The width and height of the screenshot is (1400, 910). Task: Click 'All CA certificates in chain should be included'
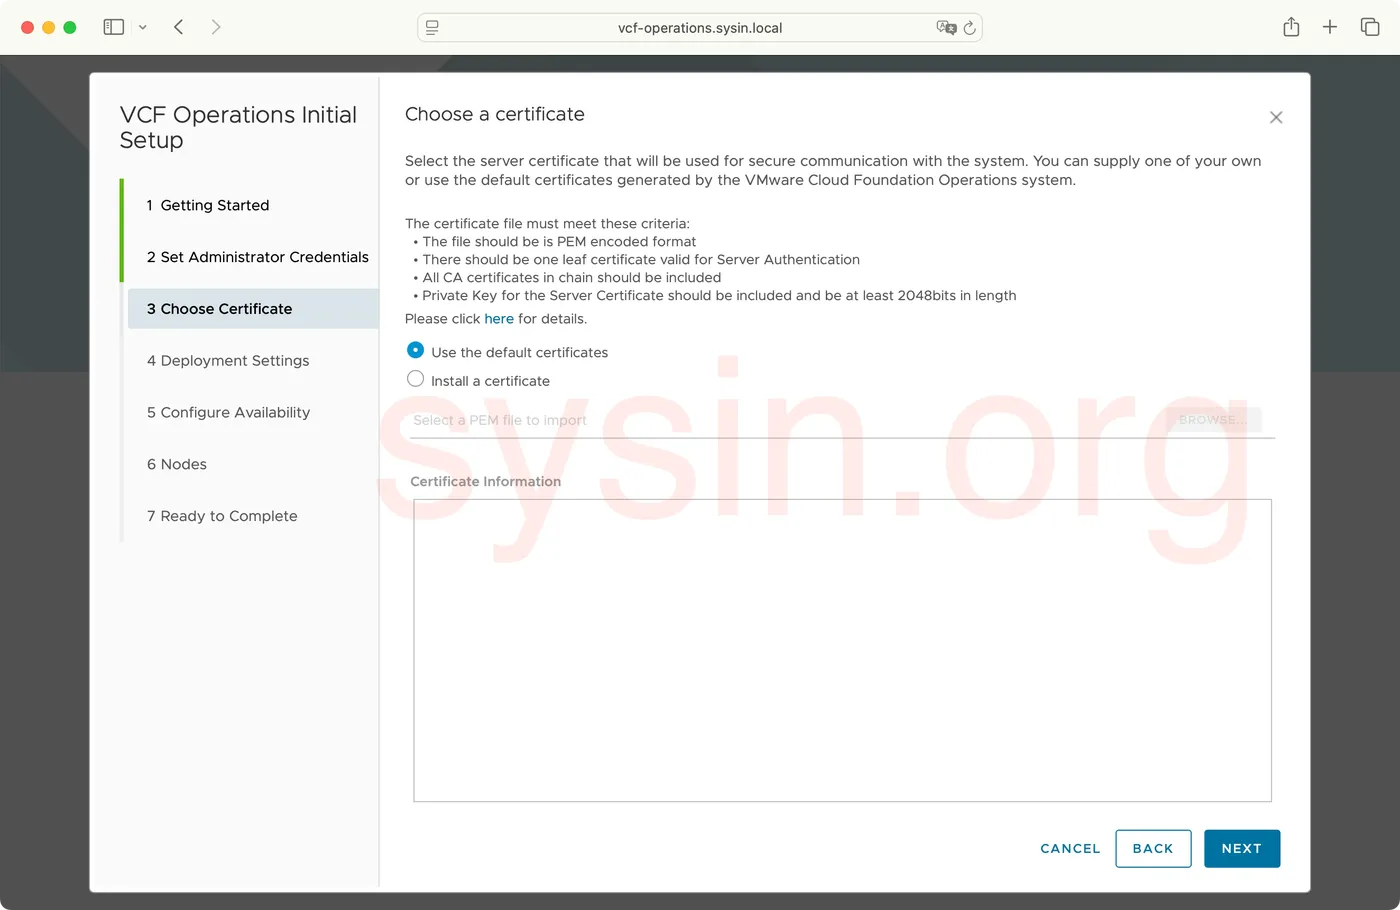[x=571, y=278]
